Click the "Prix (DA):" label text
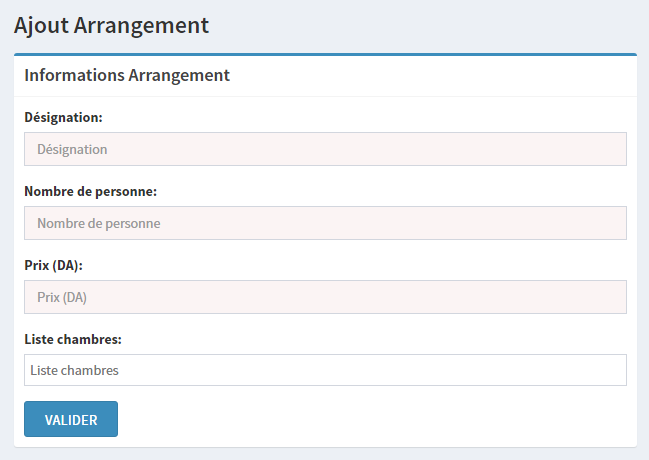This screenshot has height=460, width=649. point(53,265)
